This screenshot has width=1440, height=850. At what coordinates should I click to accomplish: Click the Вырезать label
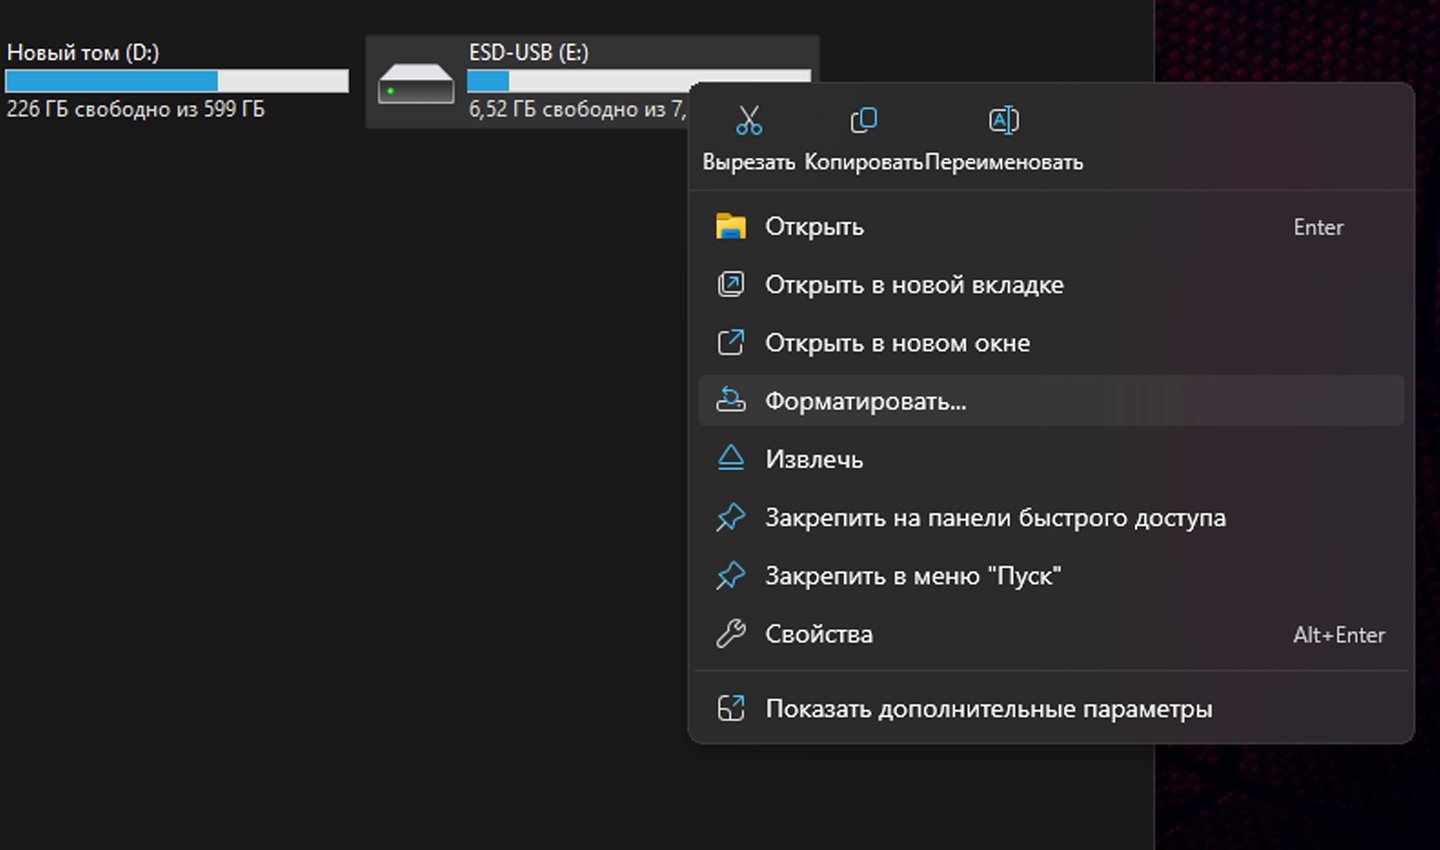click(x=749, y=162)
